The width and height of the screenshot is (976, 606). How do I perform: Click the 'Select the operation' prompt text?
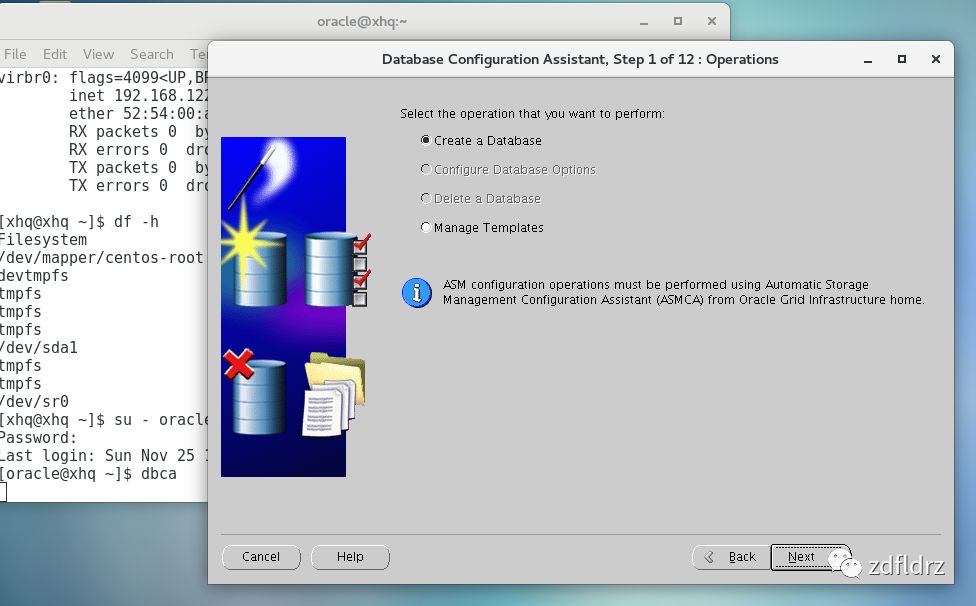pos(532,114)
